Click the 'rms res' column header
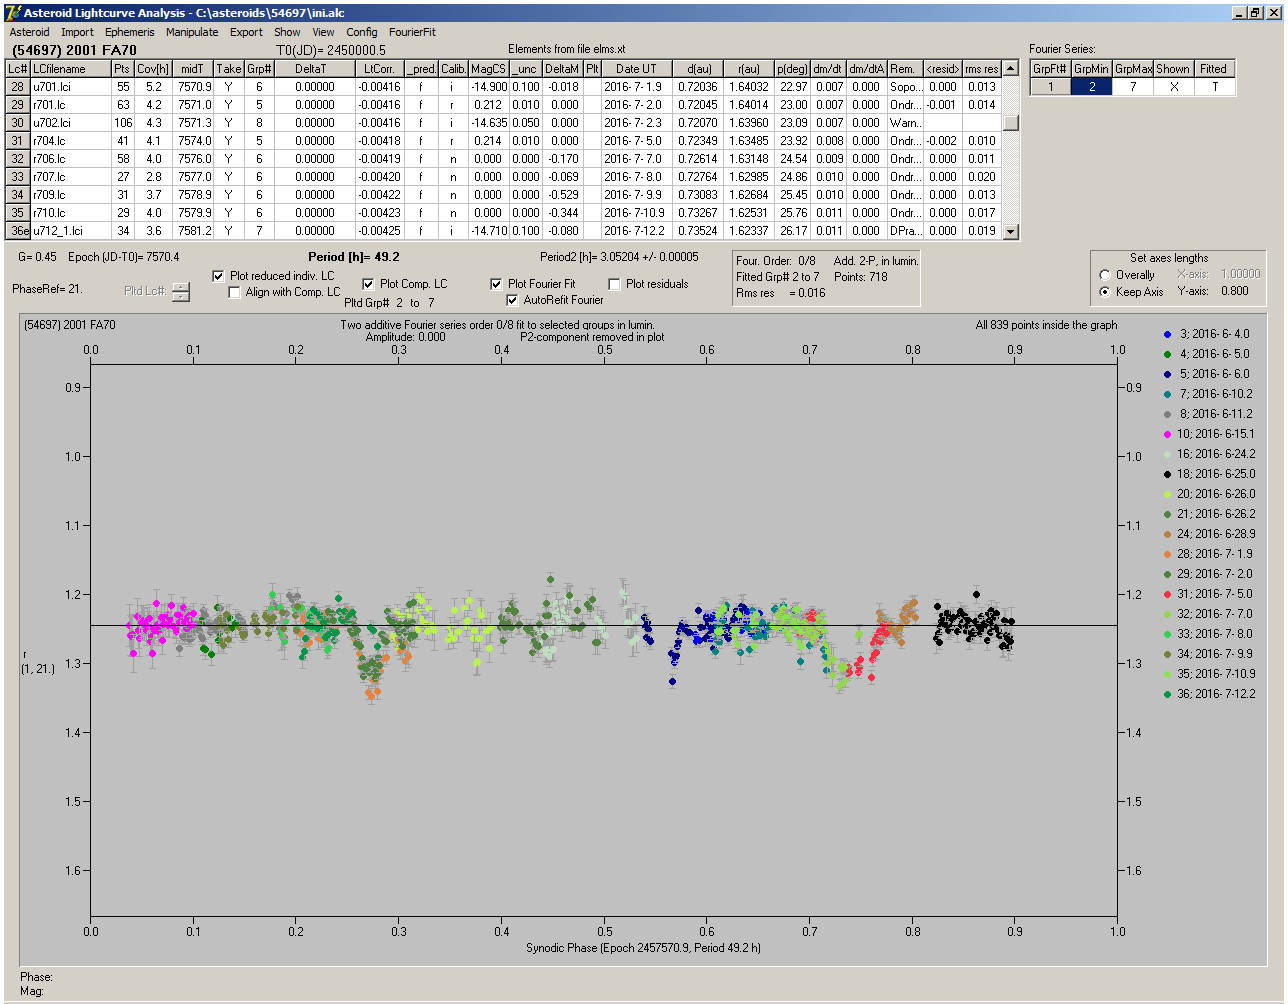Screen dimensions: 1288x1004 pos(982,69)
